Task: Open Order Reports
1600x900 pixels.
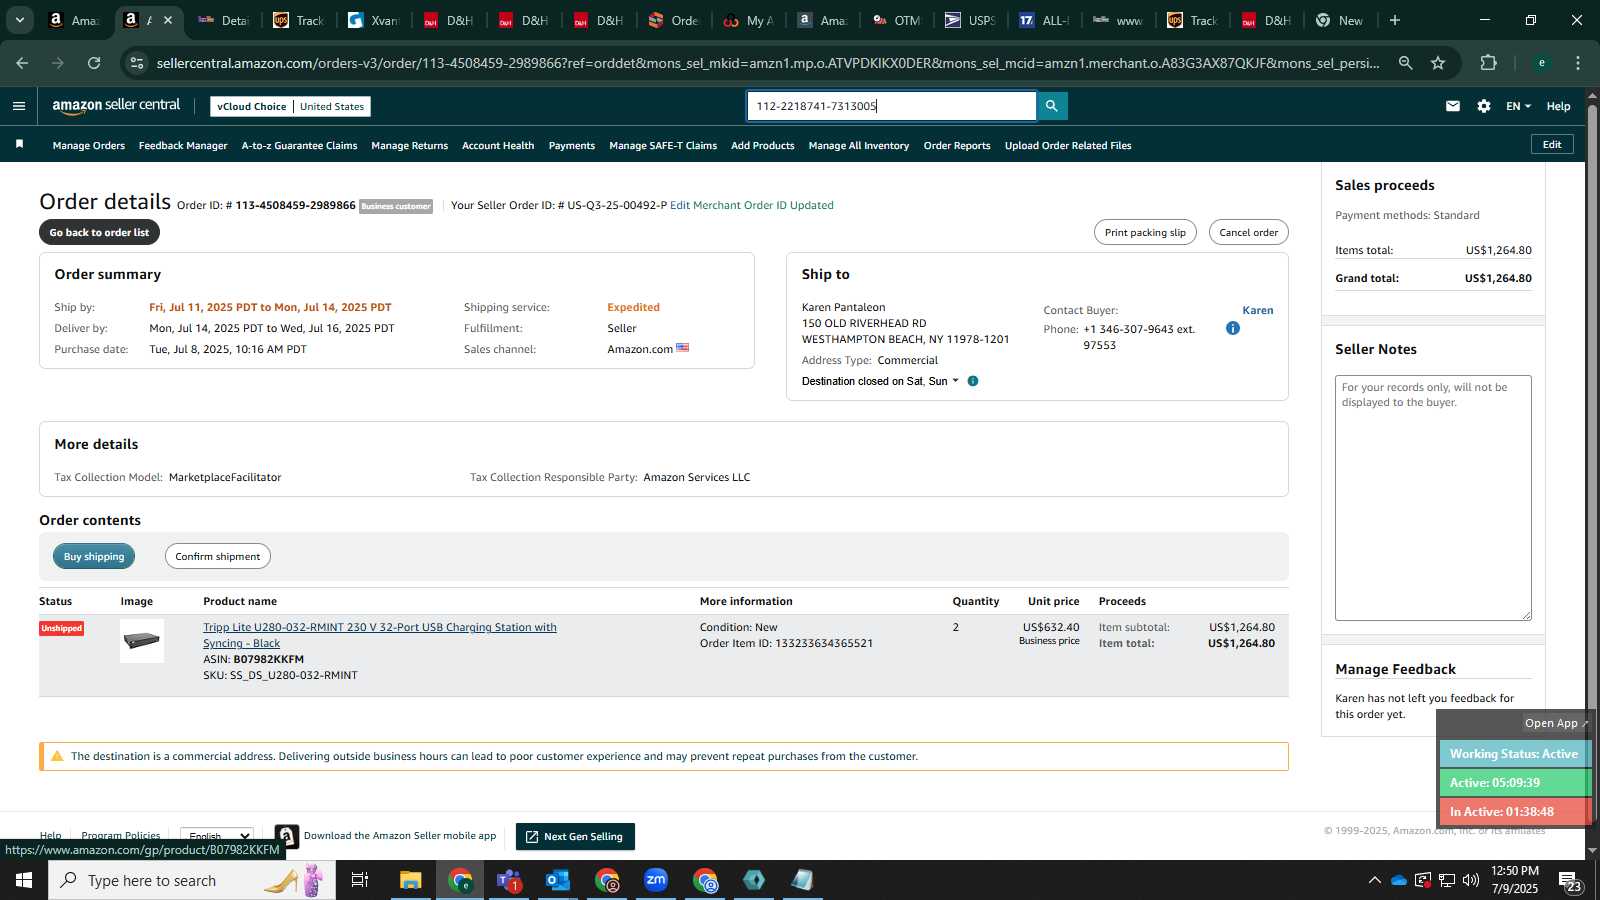Action: (x=957, y=146)
